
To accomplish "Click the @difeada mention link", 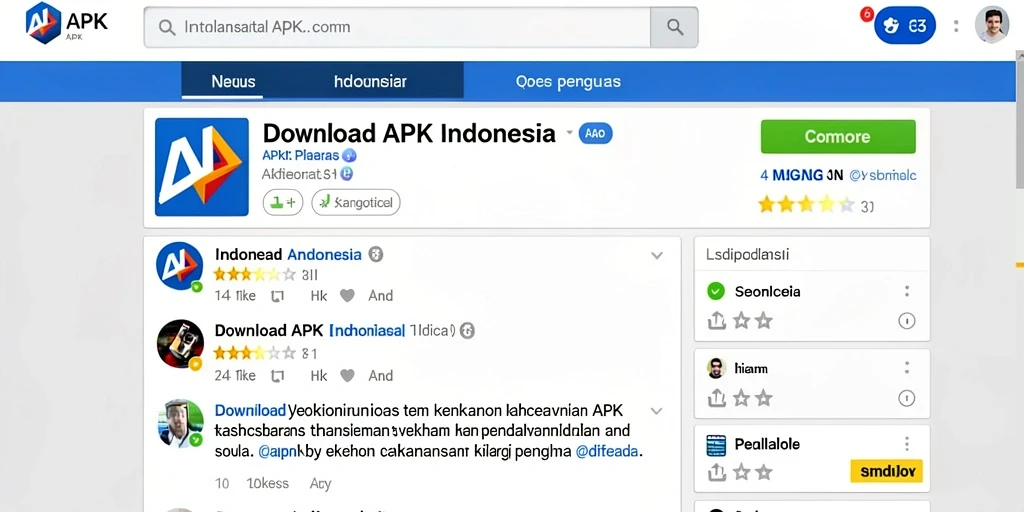I will 609,451.
